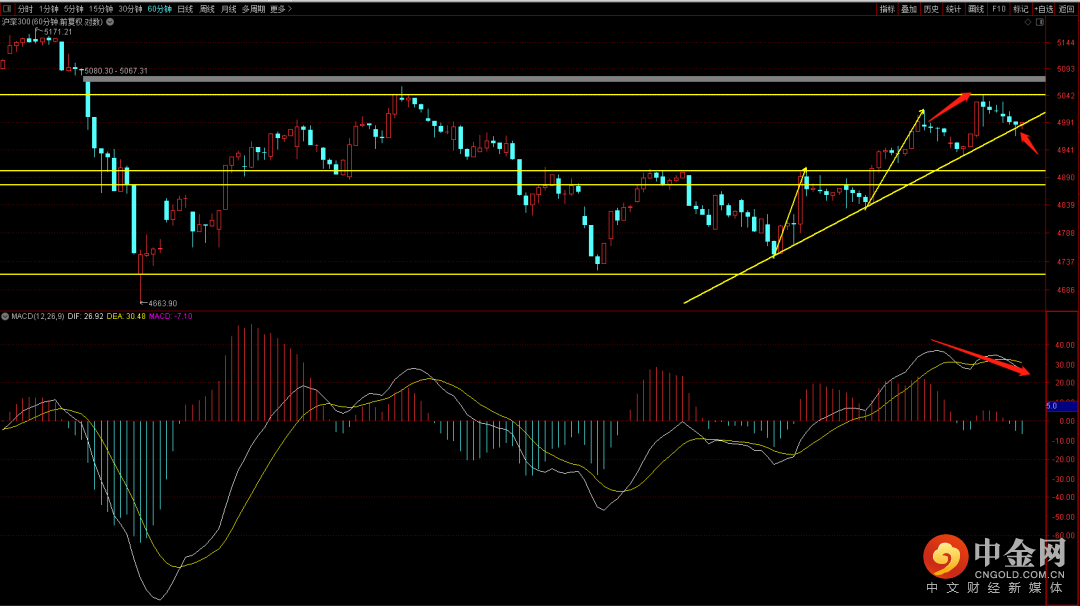Select the 1分钟 timeframe
The image size is (1080, 606).
(49, 9)
